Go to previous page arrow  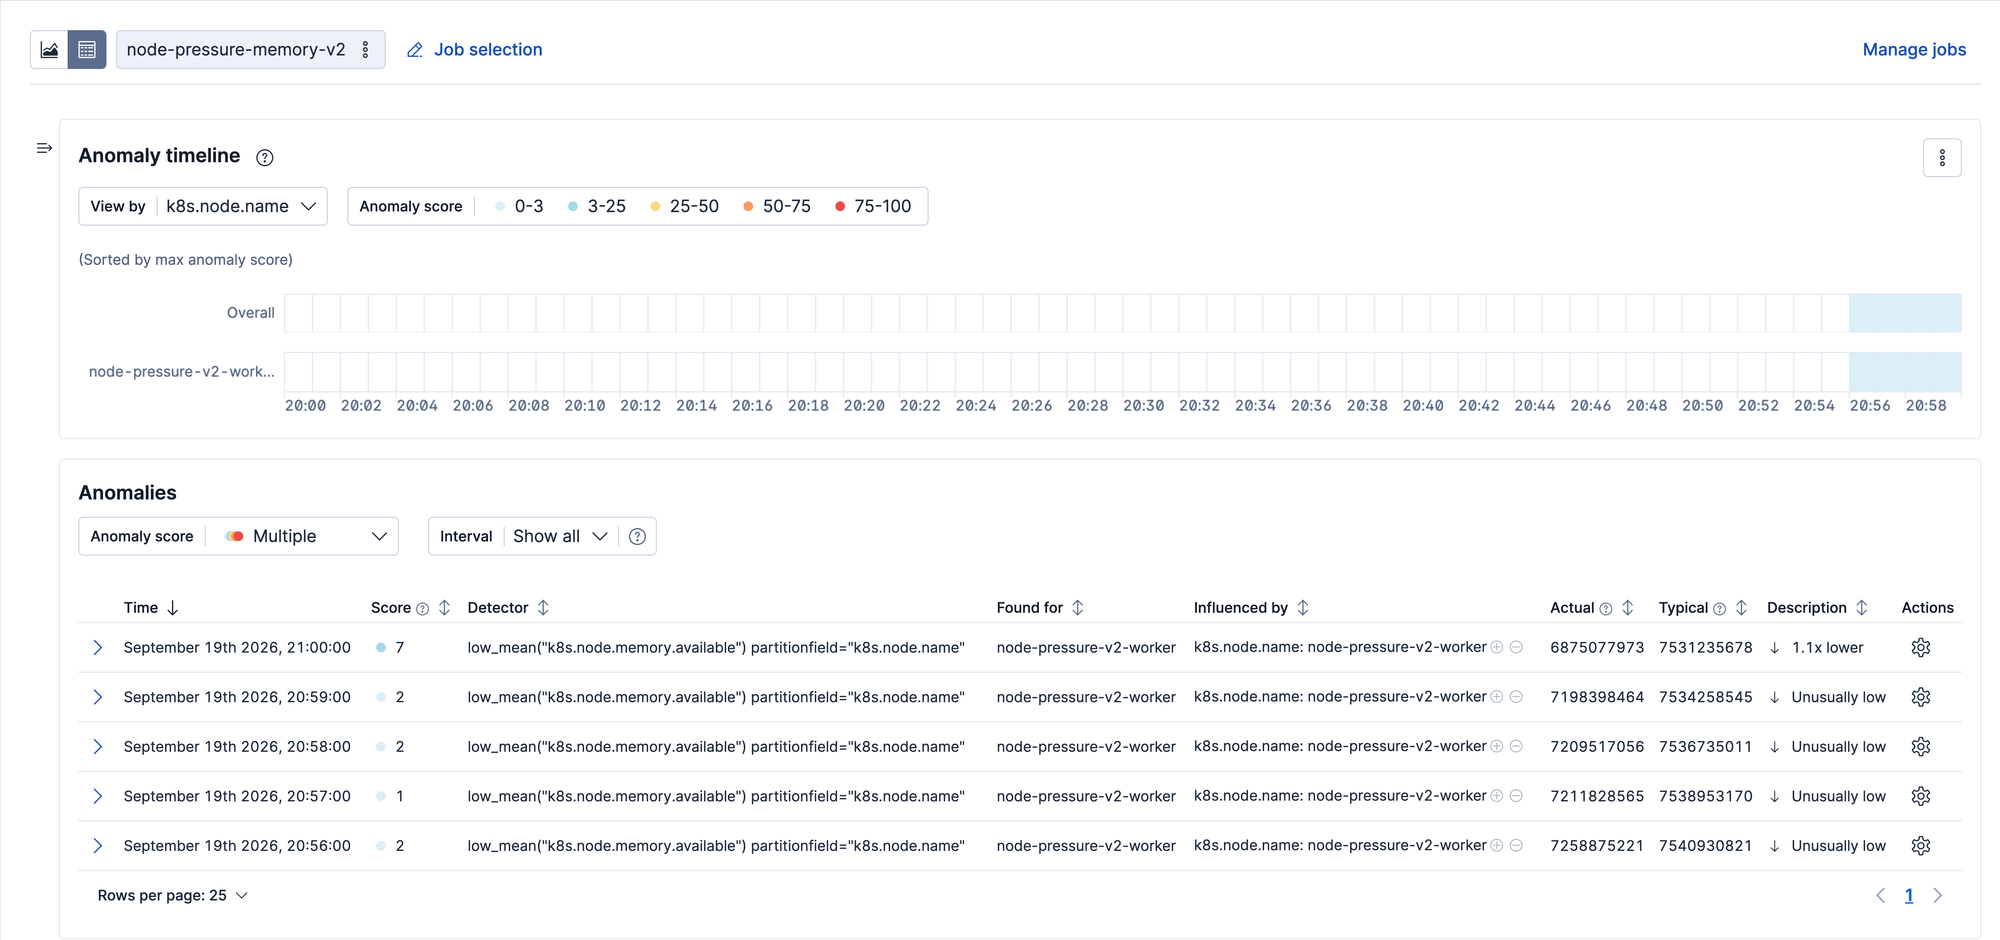[1880, 896]
